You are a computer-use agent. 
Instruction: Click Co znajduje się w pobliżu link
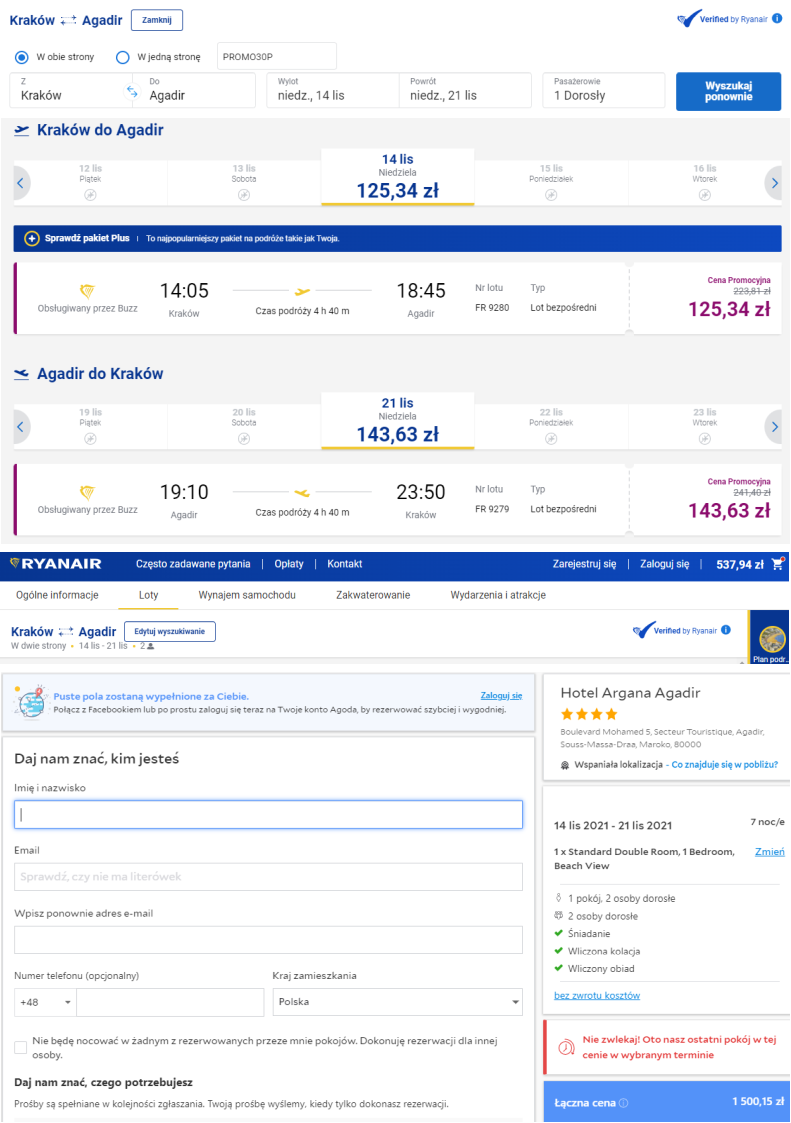724,765
